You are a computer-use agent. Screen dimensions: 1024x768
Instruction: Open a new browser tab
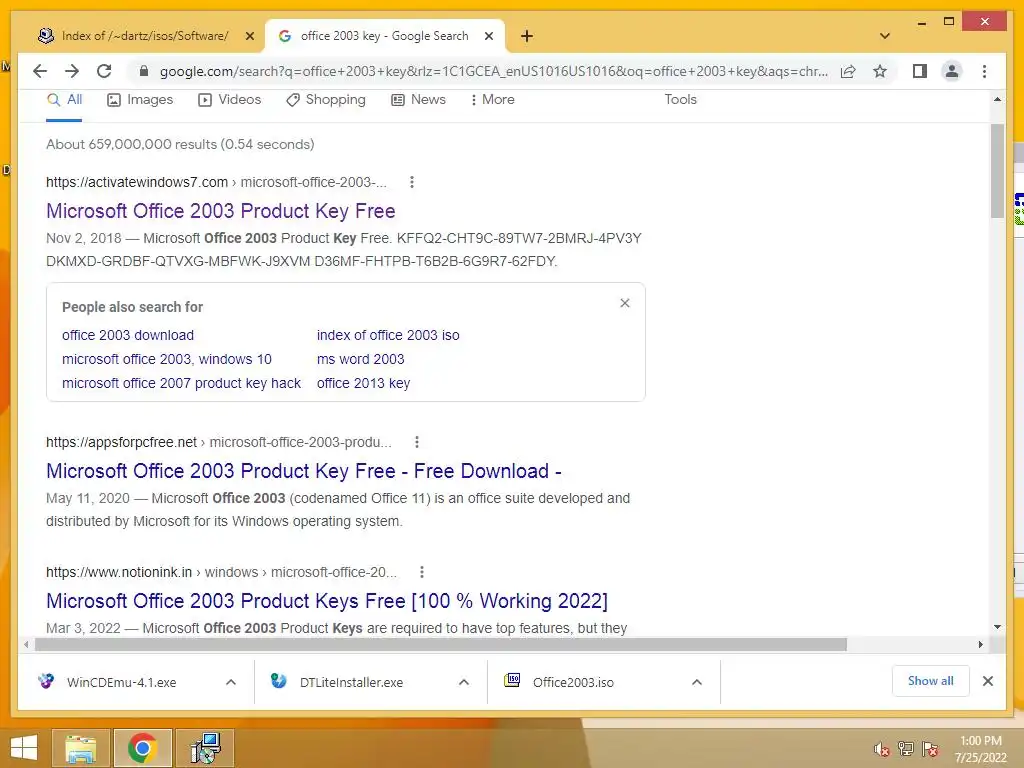527,36
